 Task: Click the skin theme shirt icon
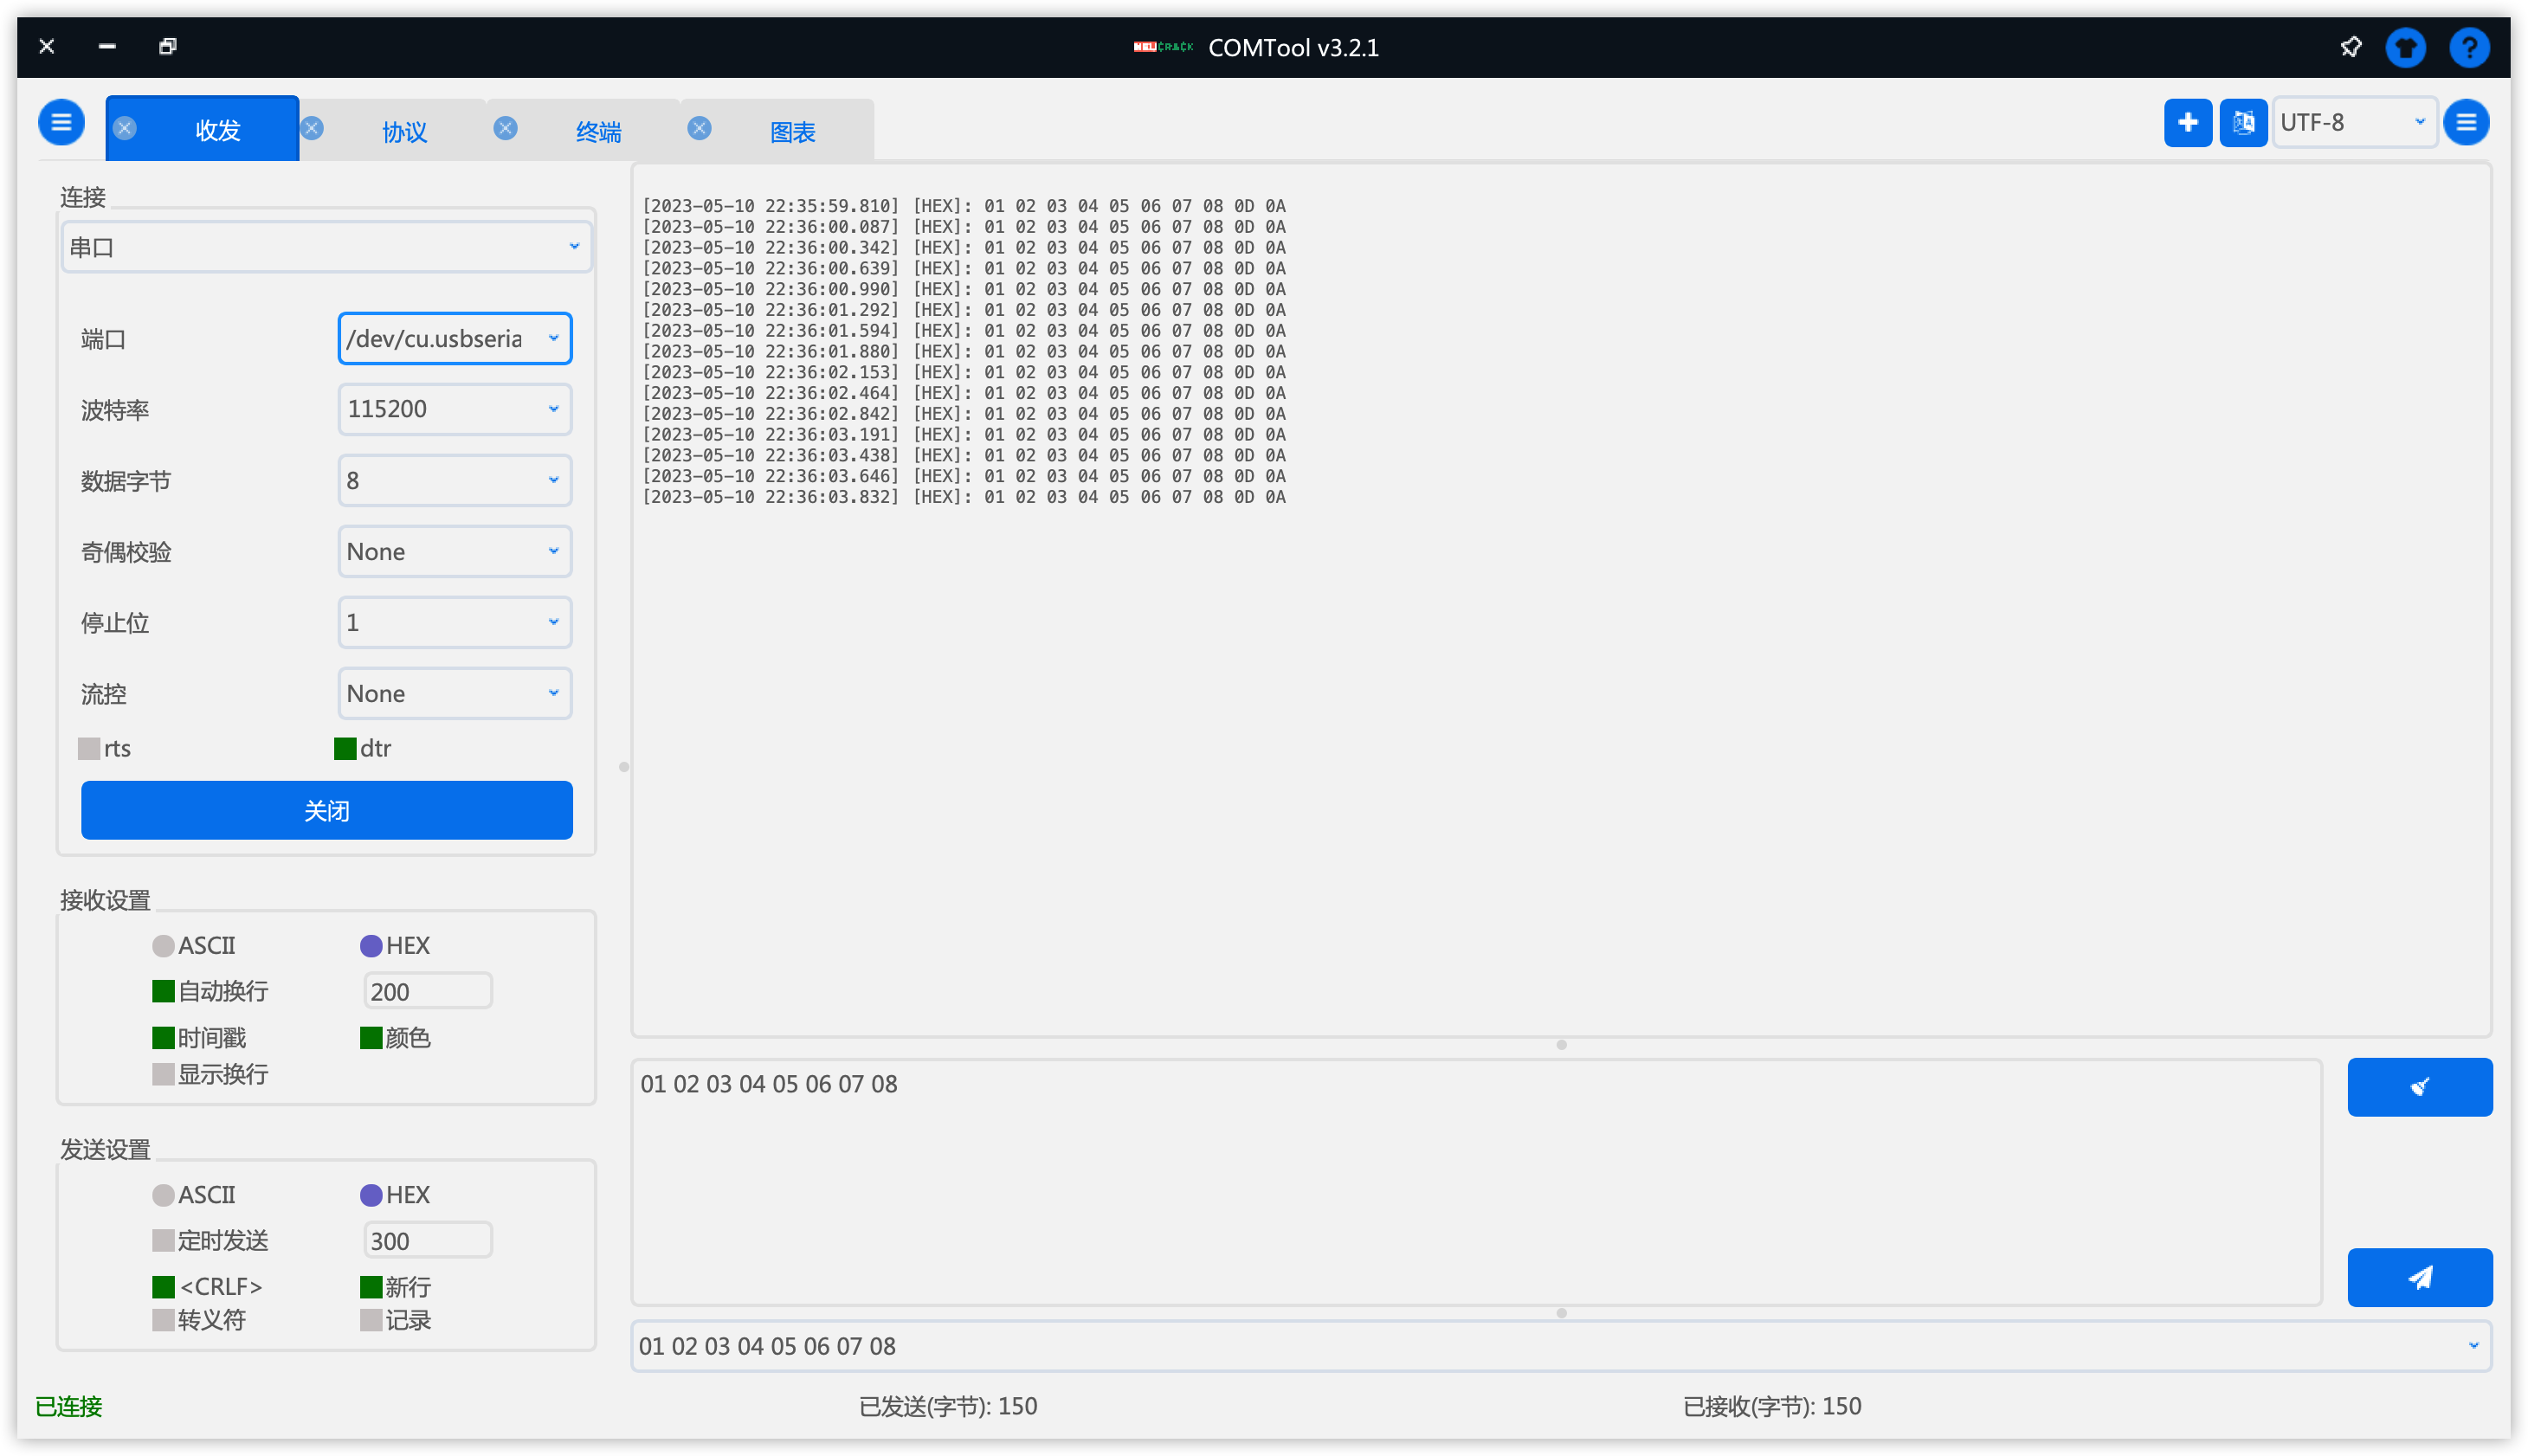(2406, 47)
